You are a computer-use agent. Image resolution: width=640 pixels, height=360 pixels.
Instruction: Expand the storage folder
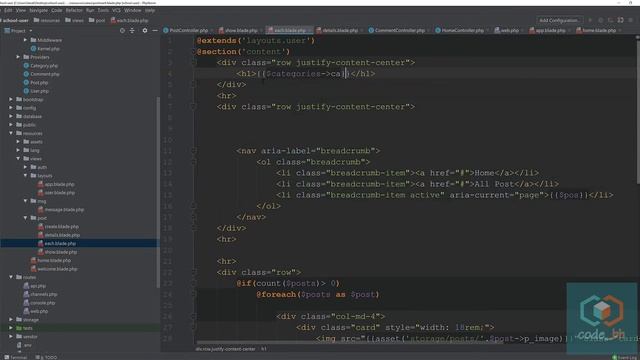coord(11,320)
